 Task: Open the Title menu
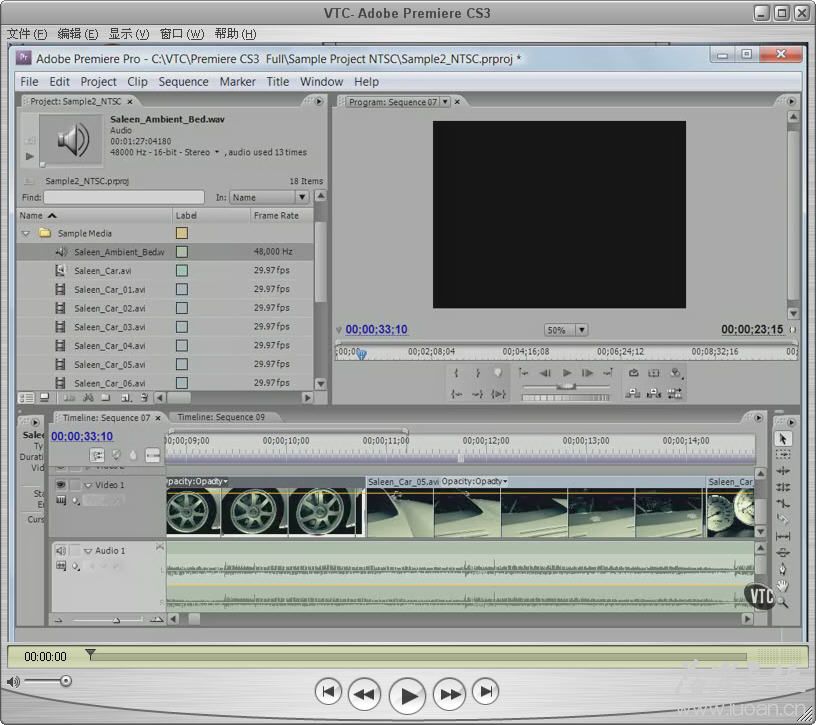tap(277, 82)
